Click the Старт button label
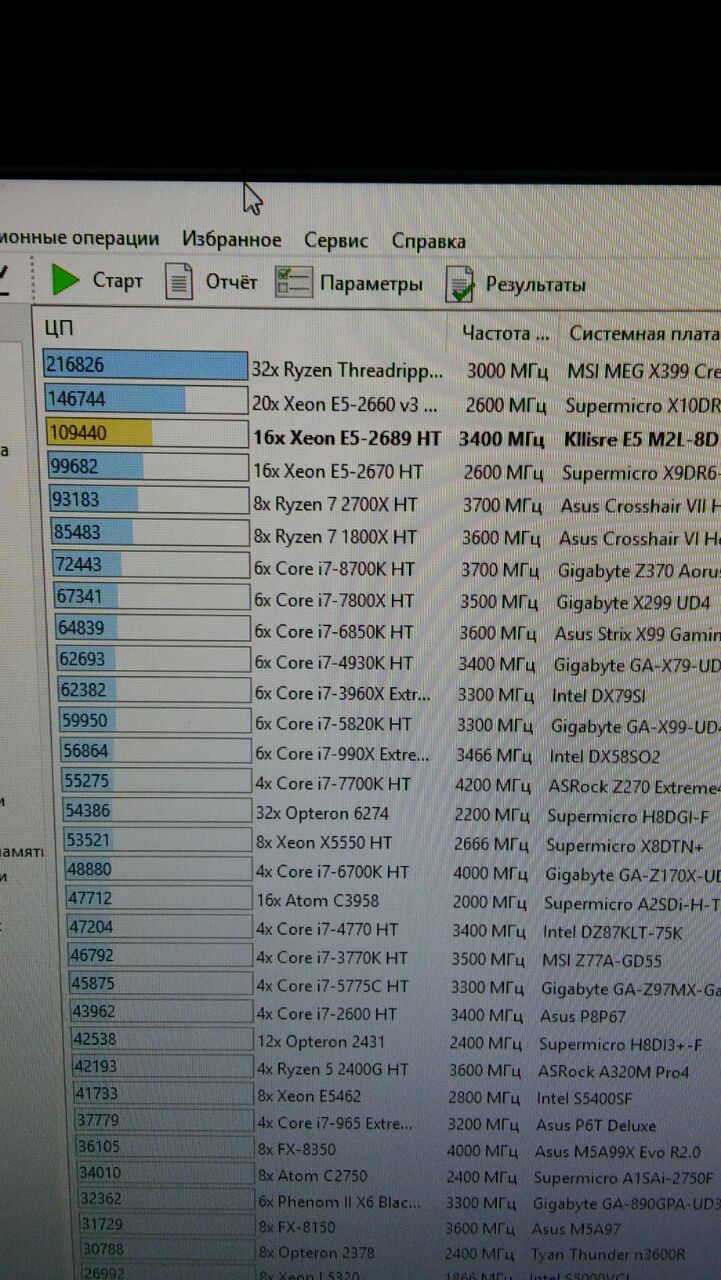Screen dimensions: 721x1280 (x=118, y=281)
